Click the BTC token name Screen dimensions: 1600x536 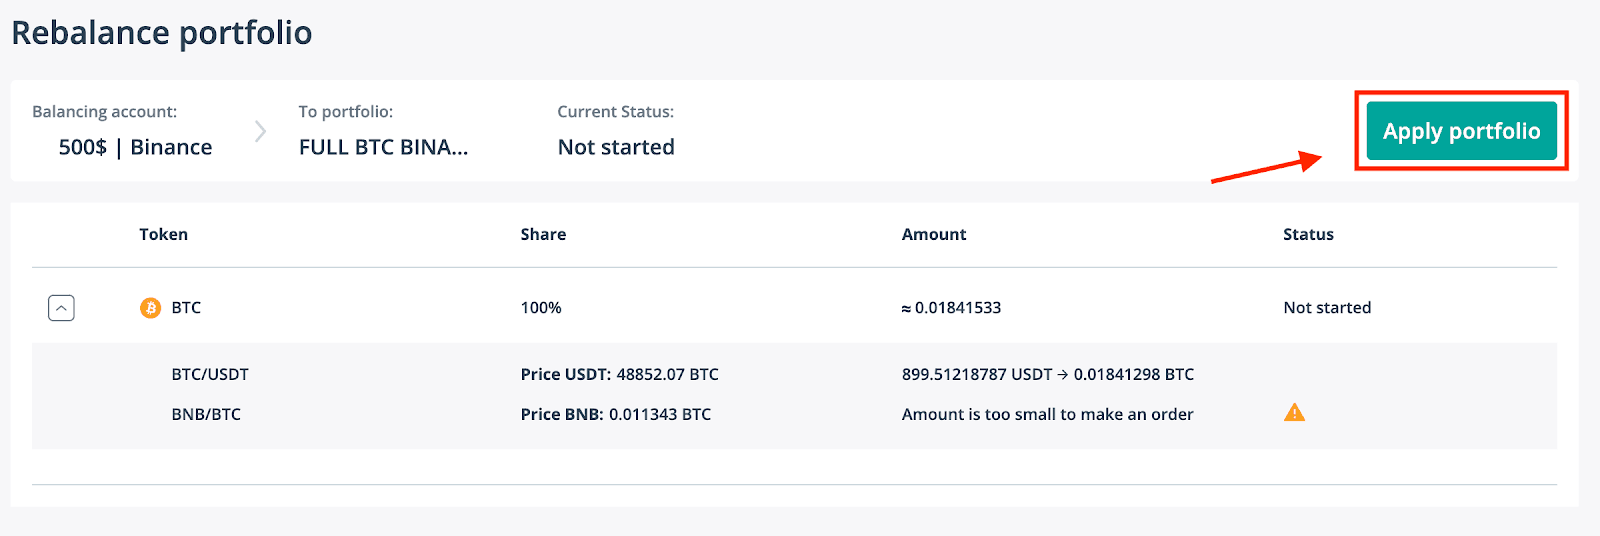point(186,308)
